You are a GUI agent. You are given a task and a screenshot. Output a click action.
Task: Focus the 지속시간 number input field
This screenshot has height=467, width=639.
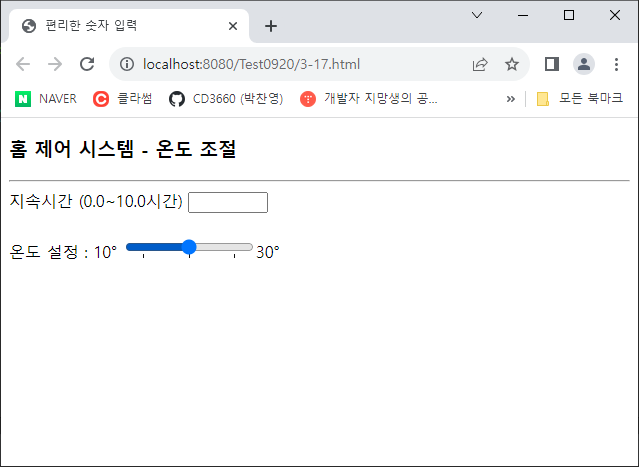click(228, 203)
